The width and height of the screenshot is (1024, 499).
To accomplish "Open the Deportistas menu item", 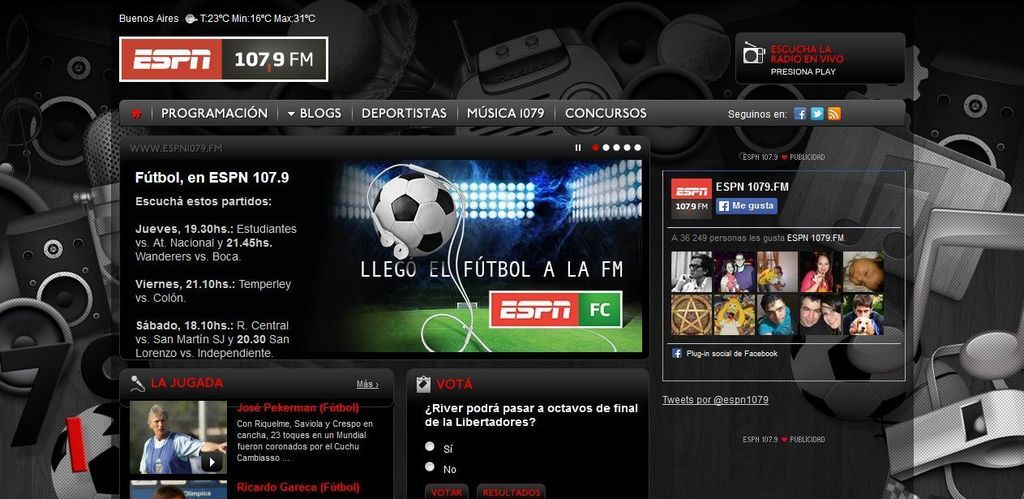I will tap(404, 113).
